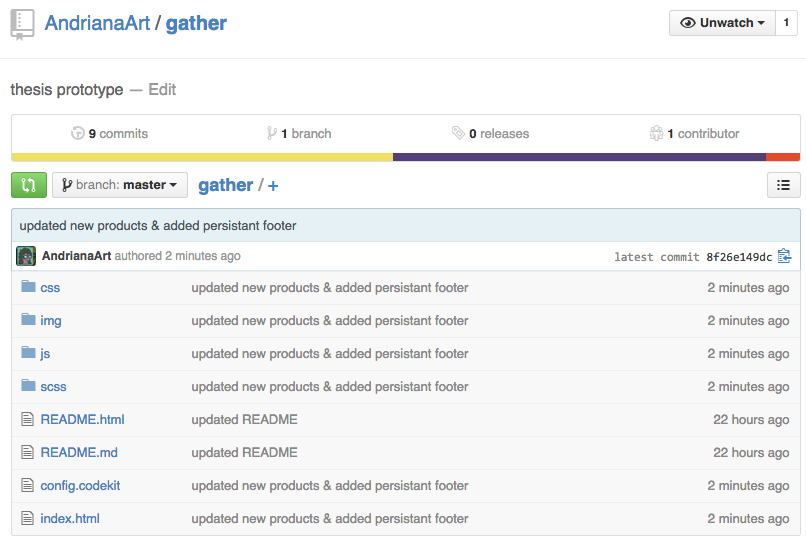Image resolution: width=806 pixels, height=544 pixels.
Task: Click the README.html file icon
Action: [x=27, y=419]
